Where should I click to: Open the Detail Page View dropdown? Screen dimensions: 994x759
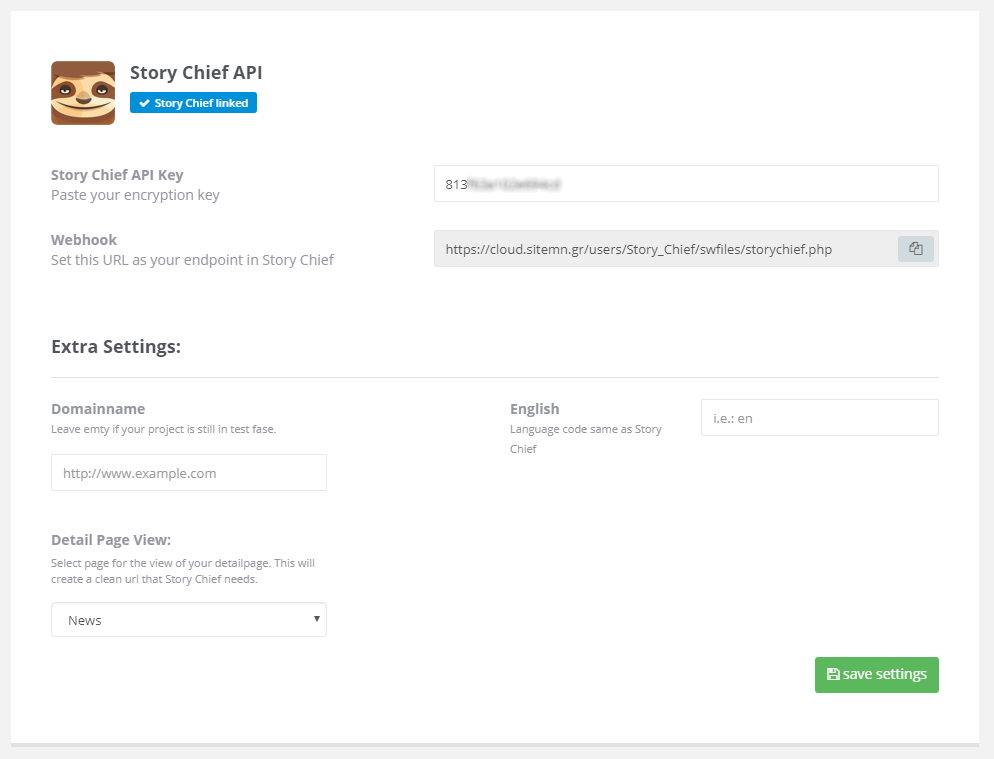coord(189,620)
